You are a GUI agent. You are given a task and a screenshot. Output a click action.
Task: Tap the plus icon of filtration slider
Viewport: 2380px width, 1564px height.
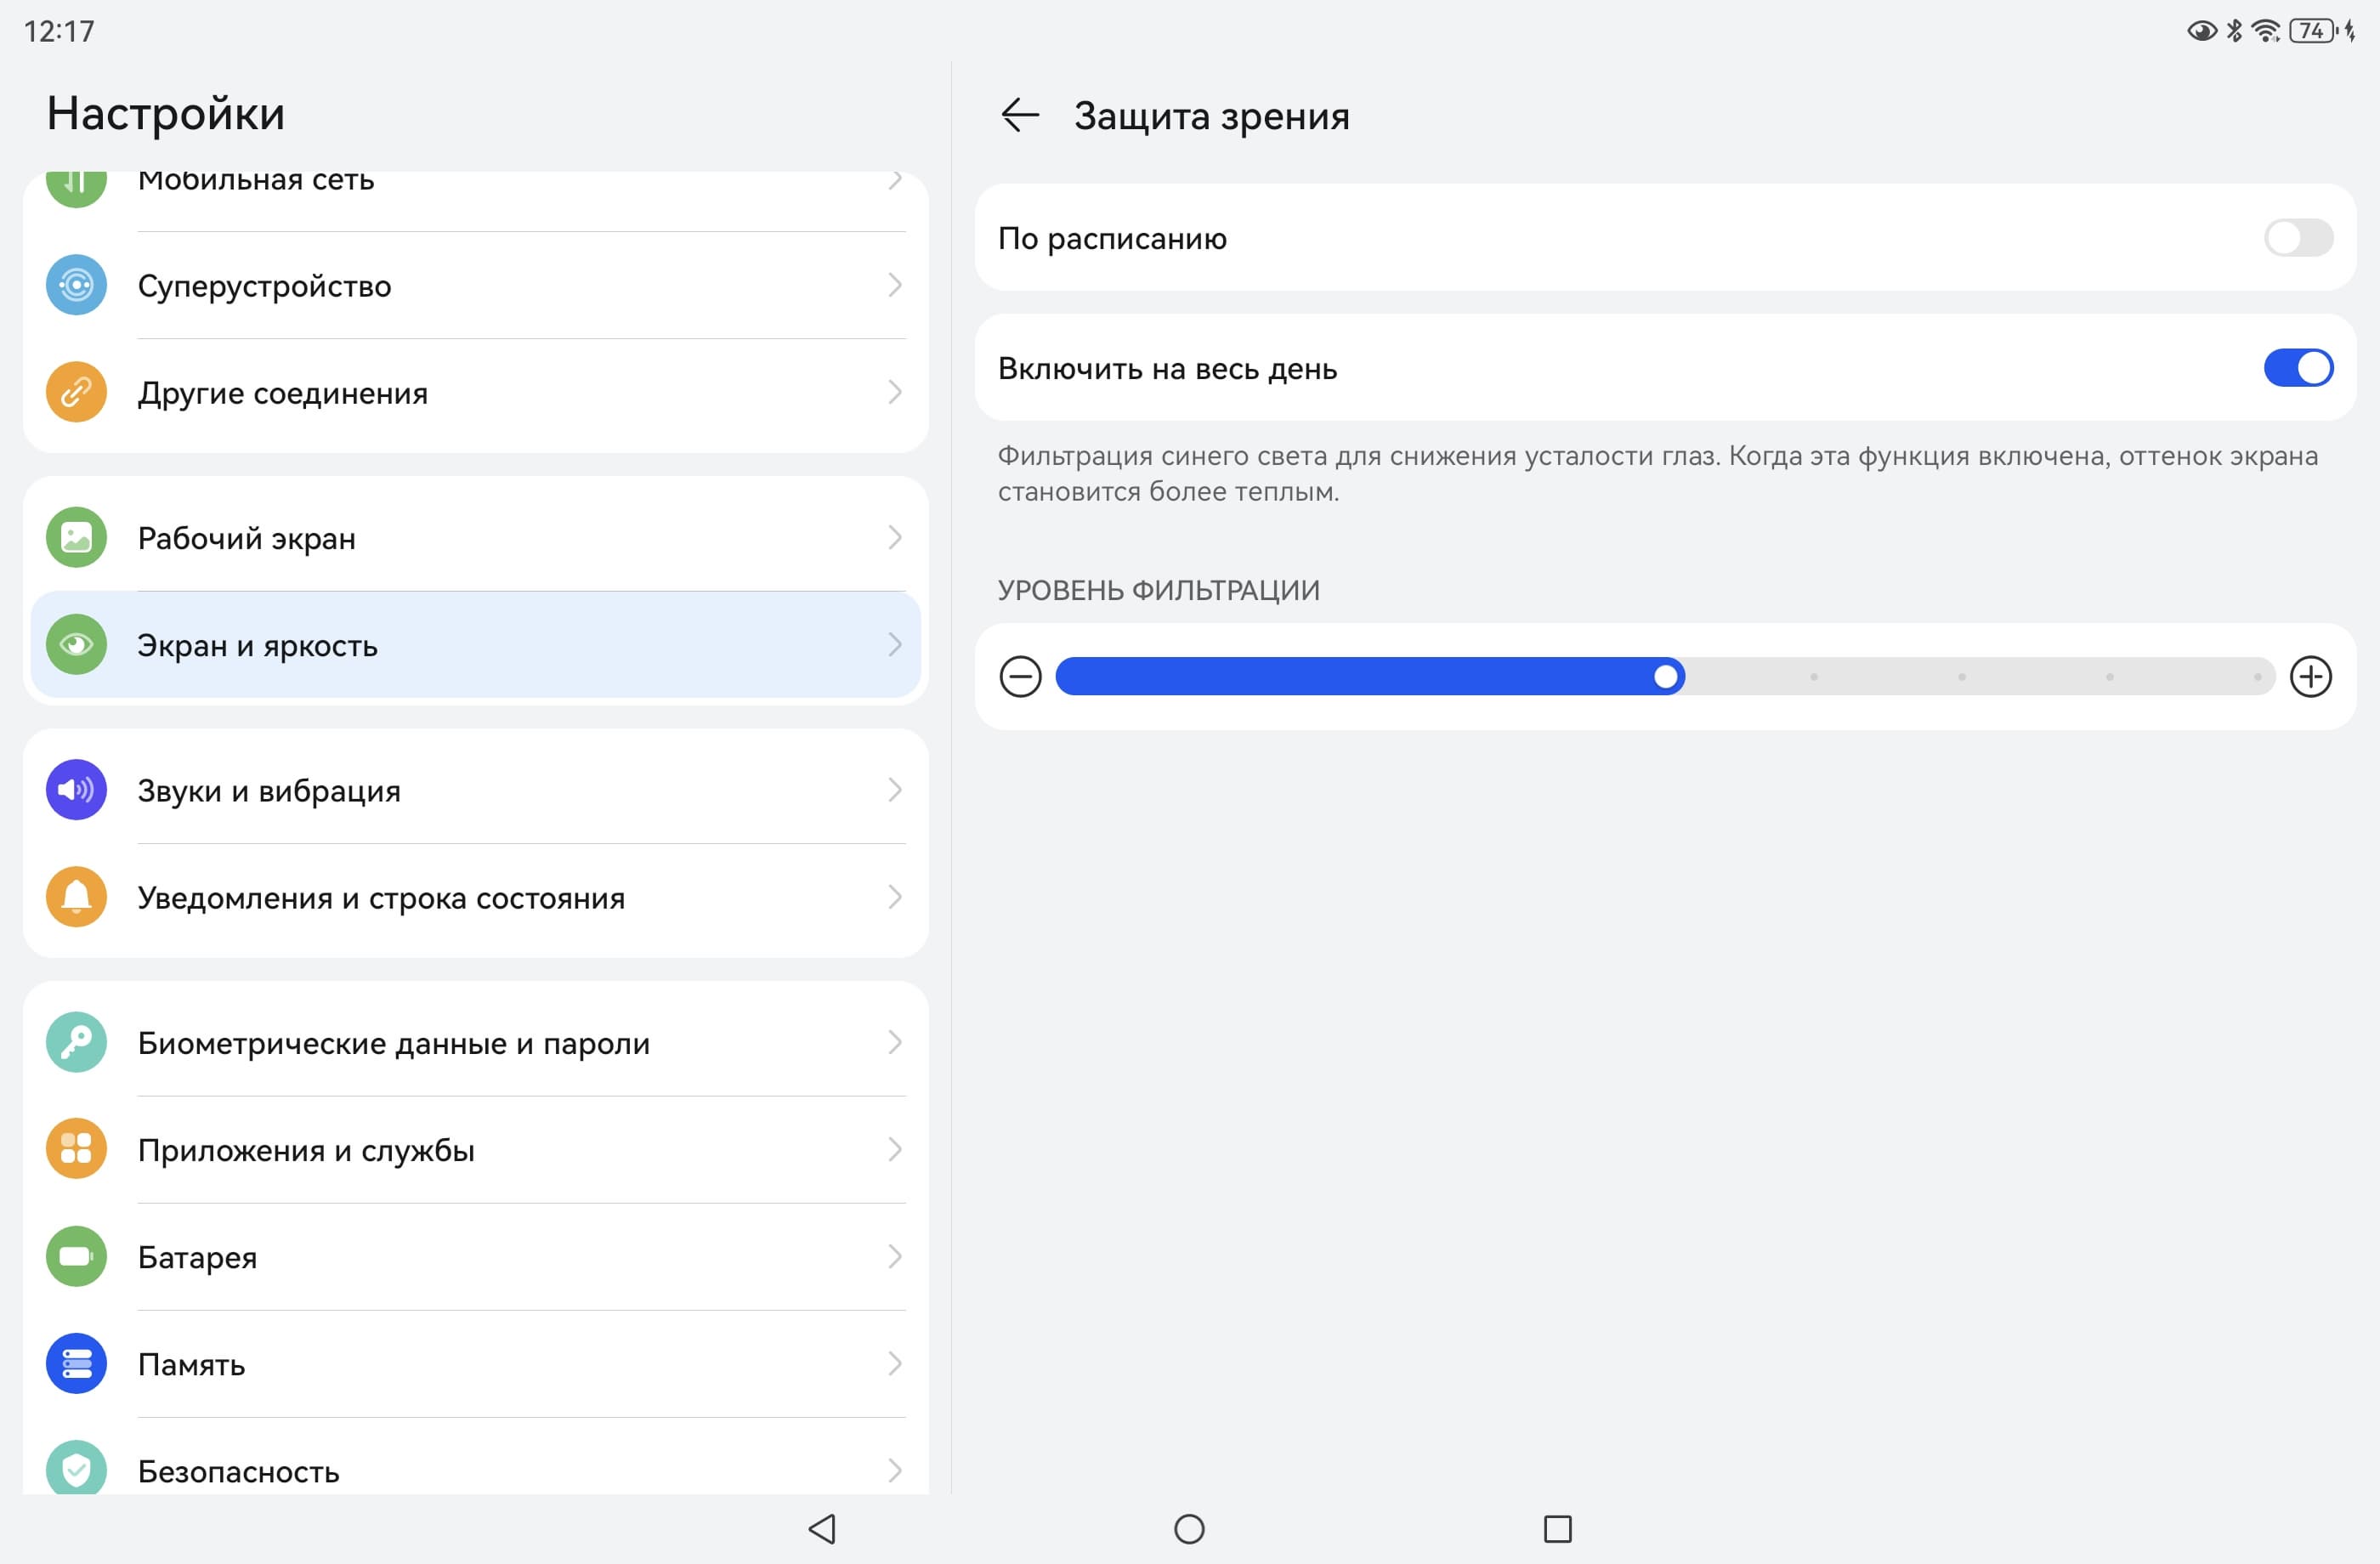tap(2310, 677)
